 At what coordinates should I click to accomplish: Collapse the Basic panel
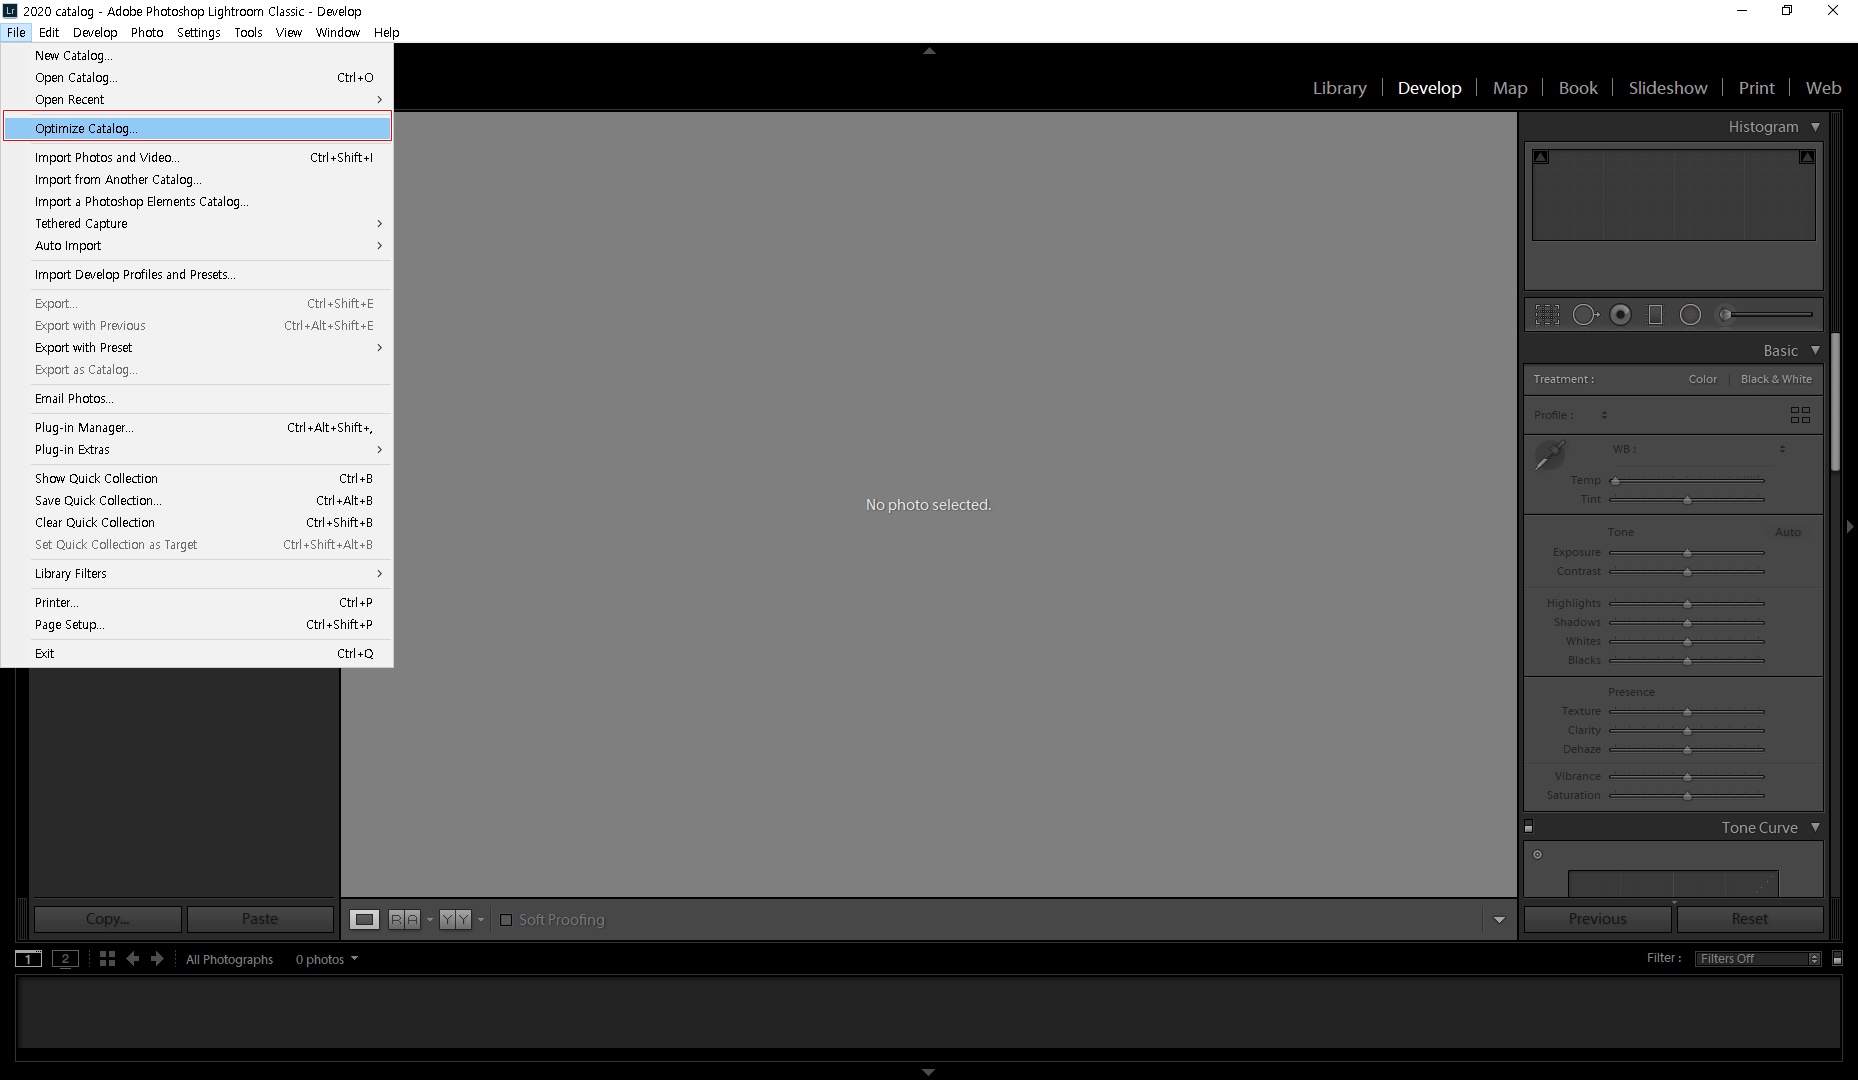1815,350
